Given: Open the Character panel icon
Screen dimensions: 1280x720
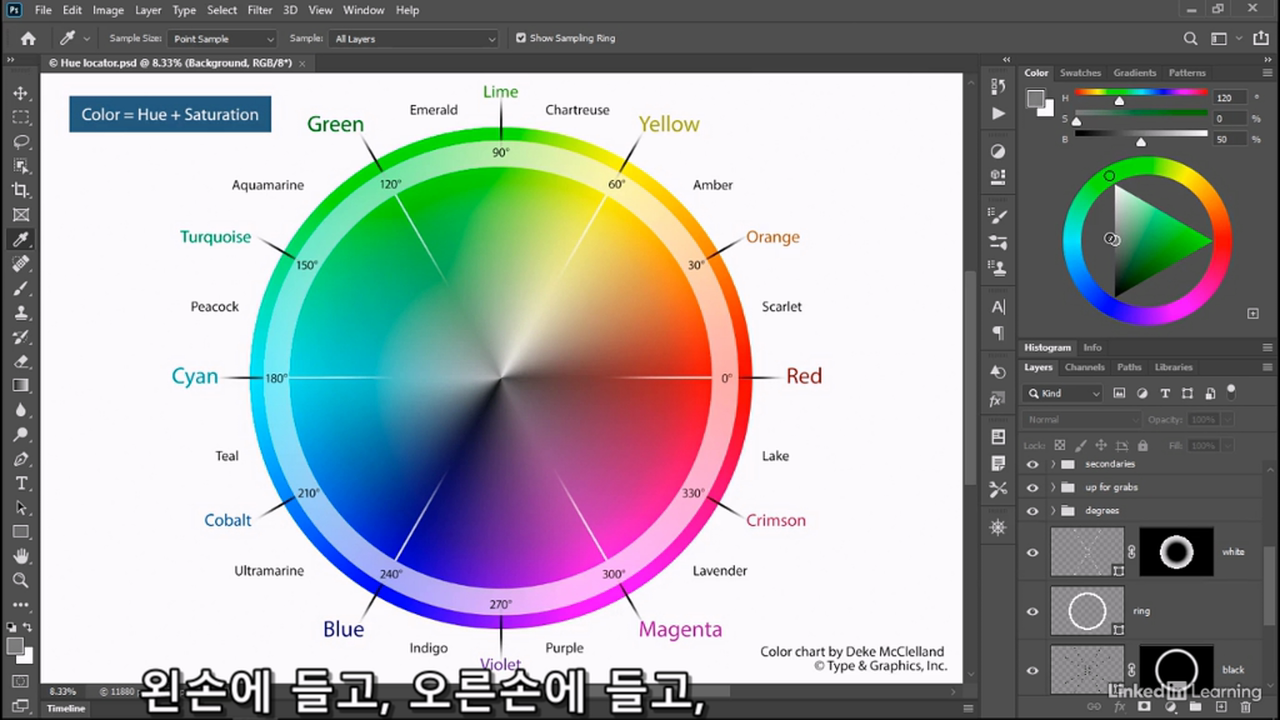Looking at the screenshot, I should coord(998,307).
